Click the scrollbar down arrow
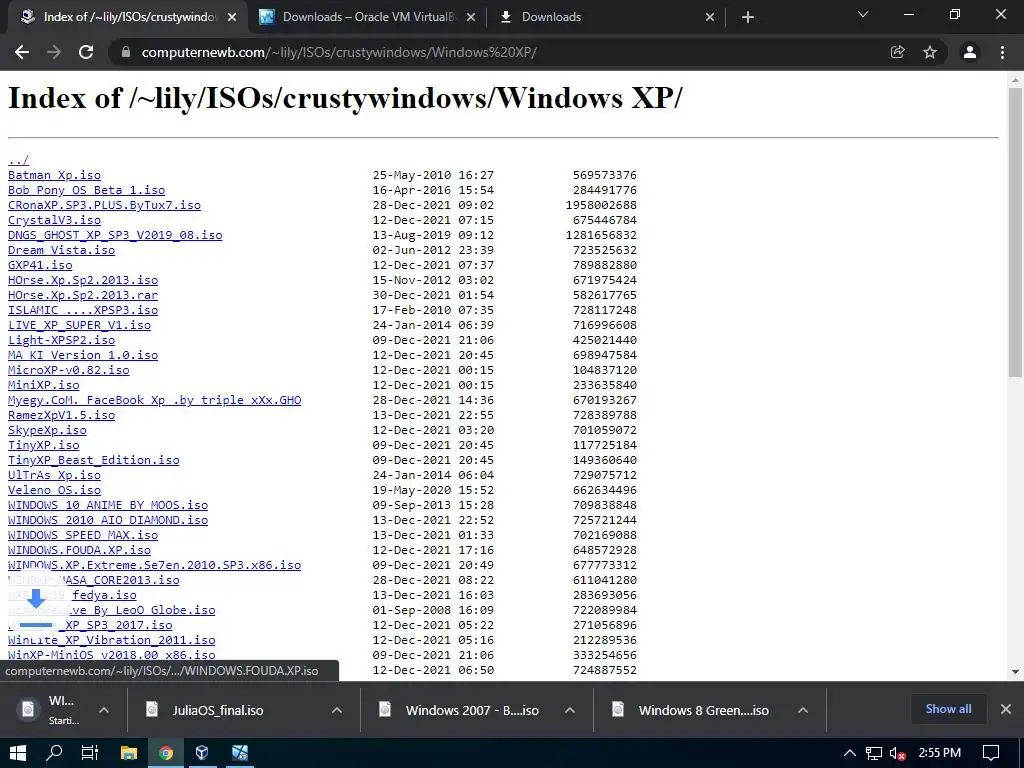Image resolution: width=1024 pixels, height=768 pixels. click(x=1015, y=671)
